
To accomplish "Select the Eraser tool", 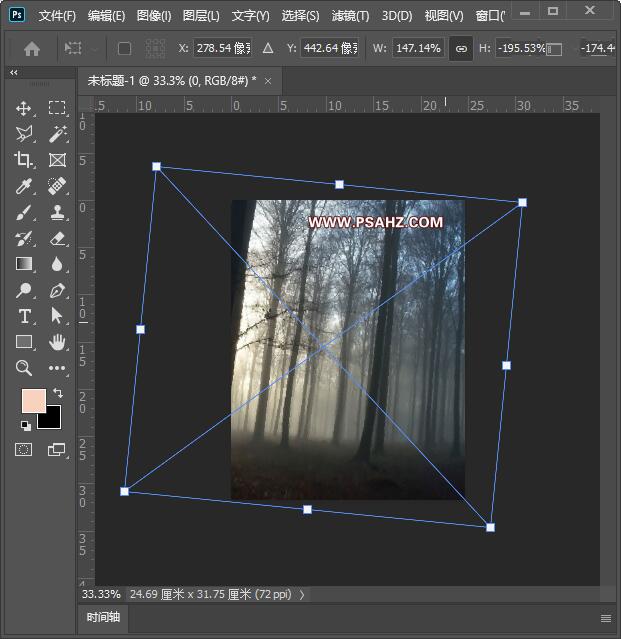I will coord(57,238).
